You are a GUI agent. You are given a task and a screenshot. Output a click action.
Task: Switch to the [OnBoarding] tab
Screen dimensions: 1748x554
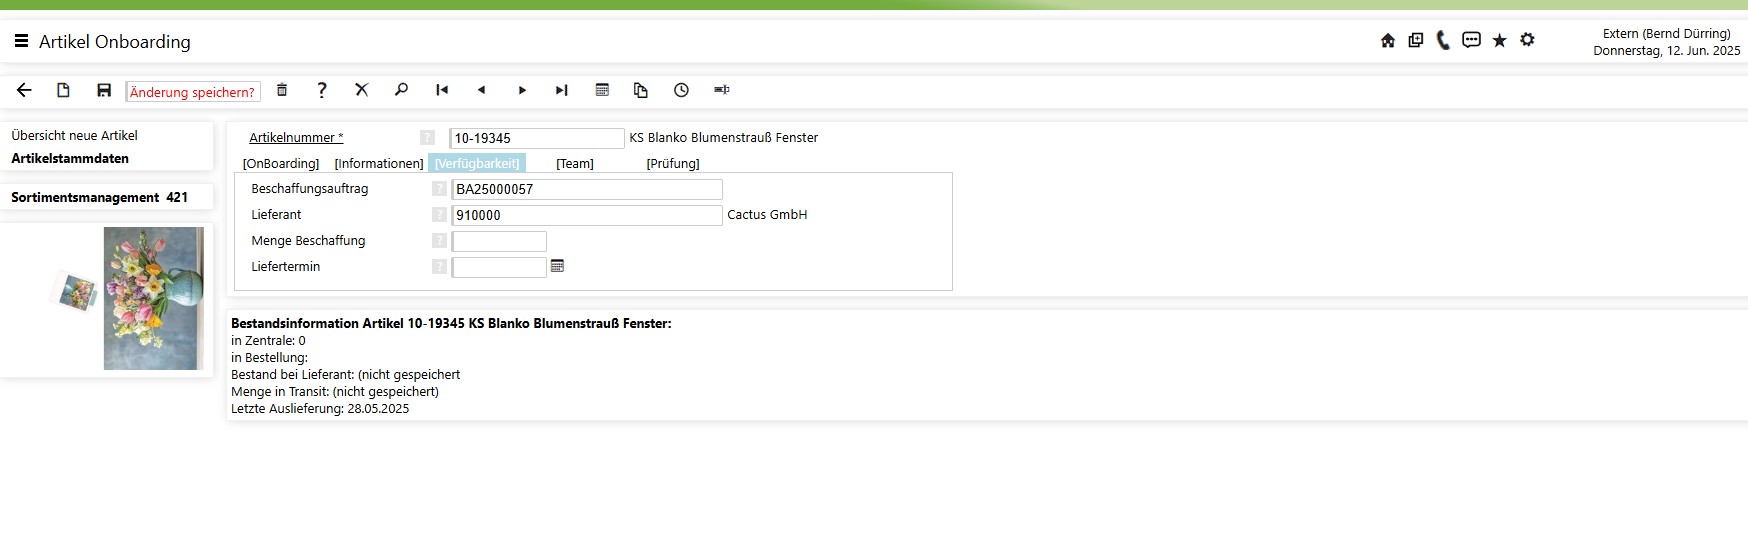281,163
